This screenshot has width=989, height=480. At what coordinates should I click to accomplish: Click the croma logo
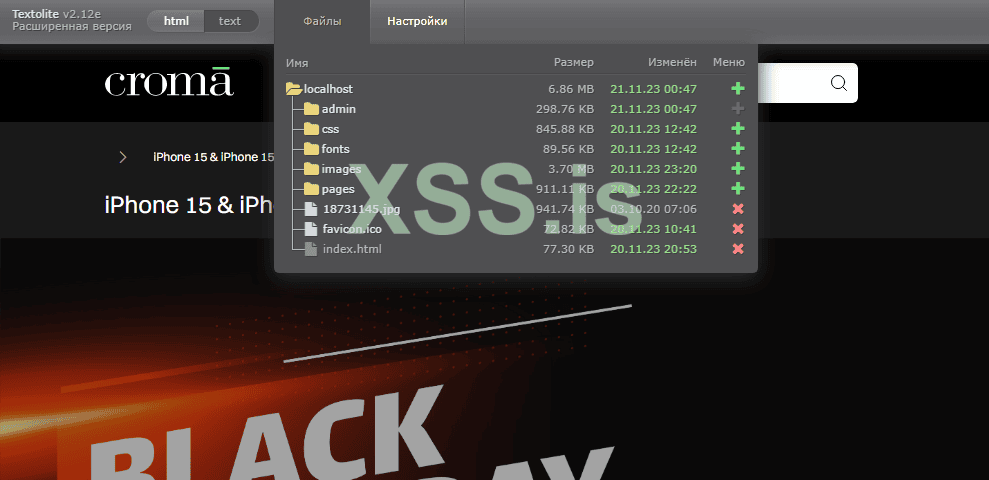169,81
